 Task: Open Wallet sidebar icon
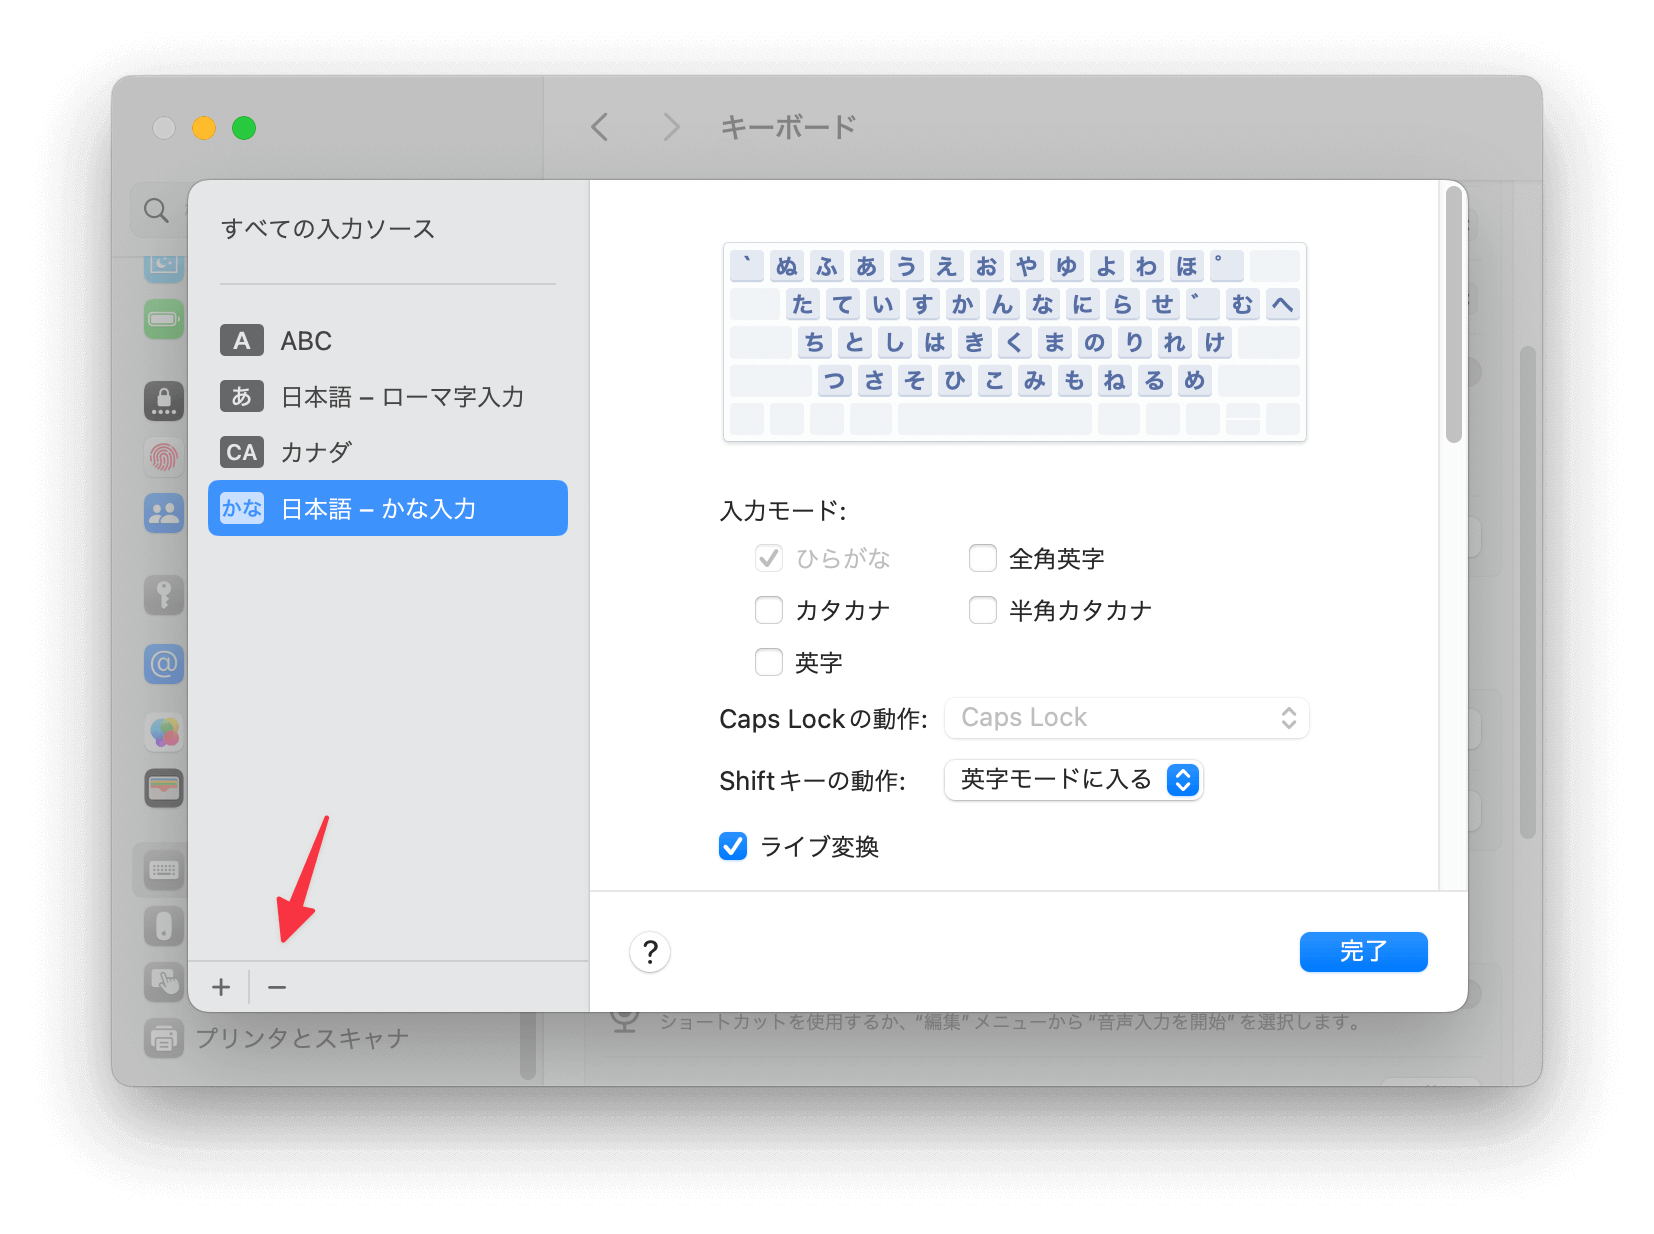164,788
